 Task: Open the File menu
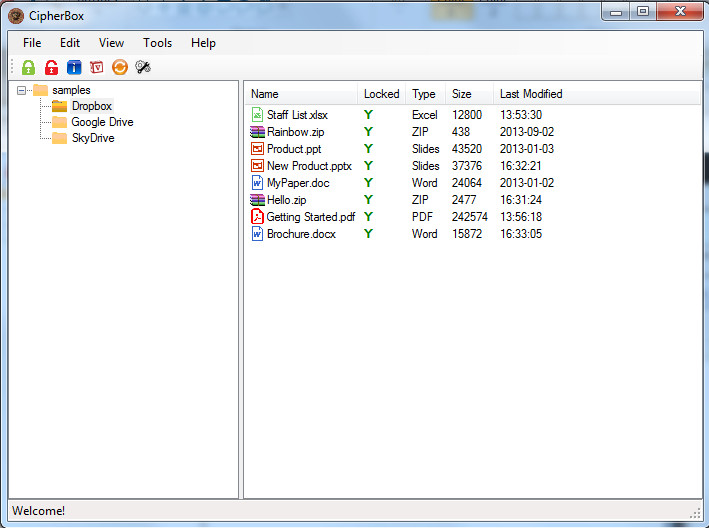coord(32,43)
